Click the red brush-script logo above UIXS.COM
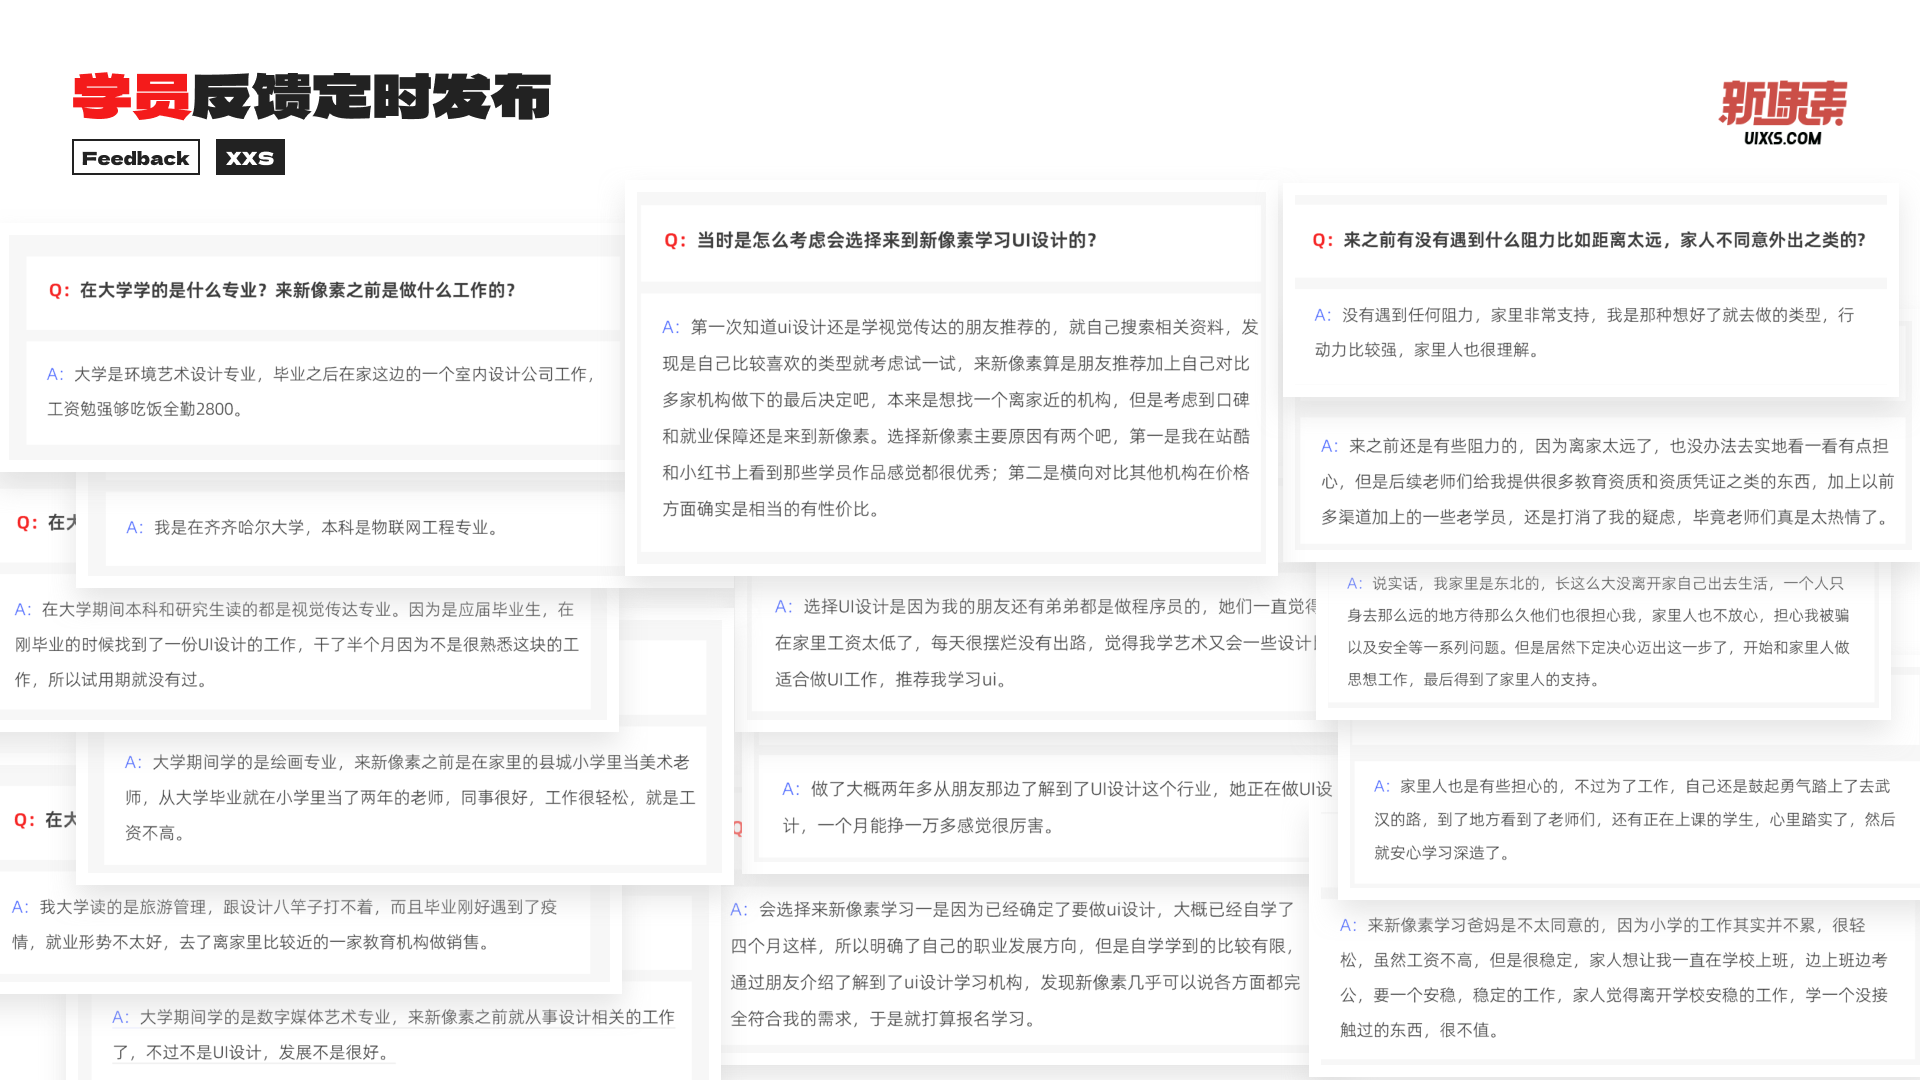1920x1080 pixels. tap(1782, 103)
